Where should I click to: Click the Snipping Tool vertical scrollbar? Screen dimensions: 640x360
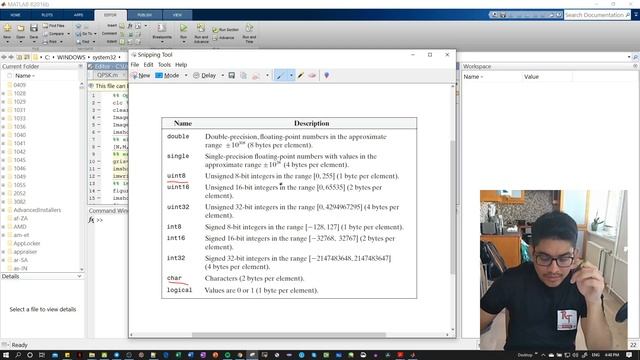tap(452, 207)
